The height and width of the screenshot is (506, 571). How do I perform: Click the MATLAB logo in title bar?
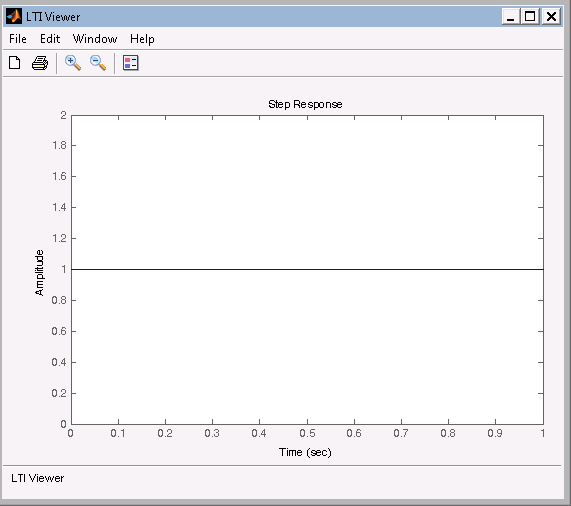tap(14, 16)
